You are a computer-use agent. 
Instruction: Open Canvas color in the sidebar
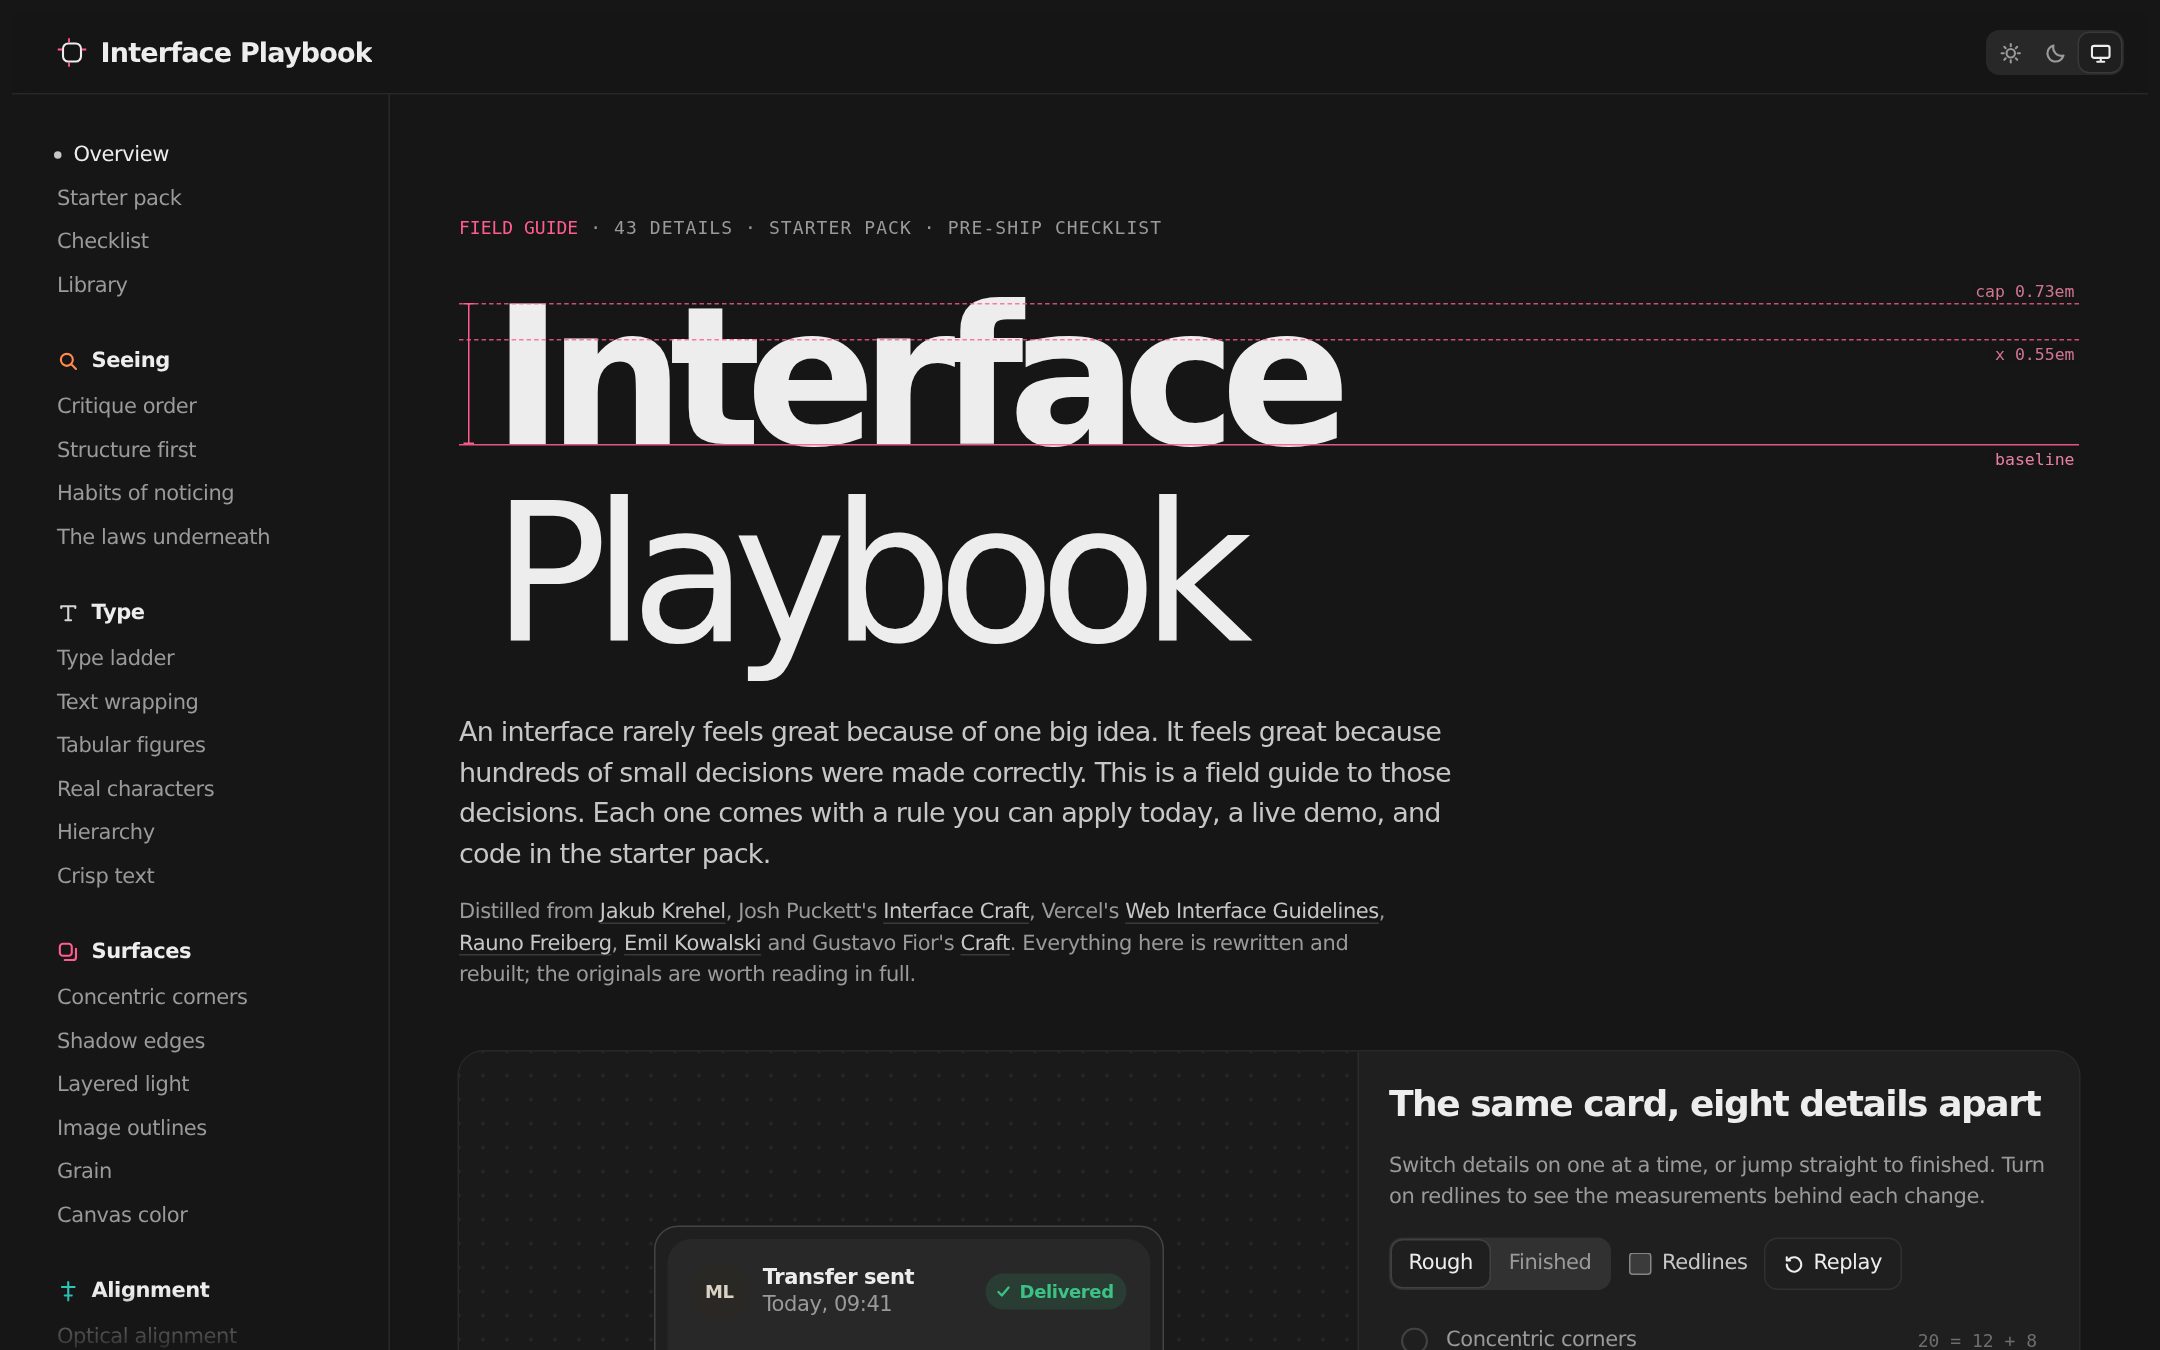(x=122, y=1215)
